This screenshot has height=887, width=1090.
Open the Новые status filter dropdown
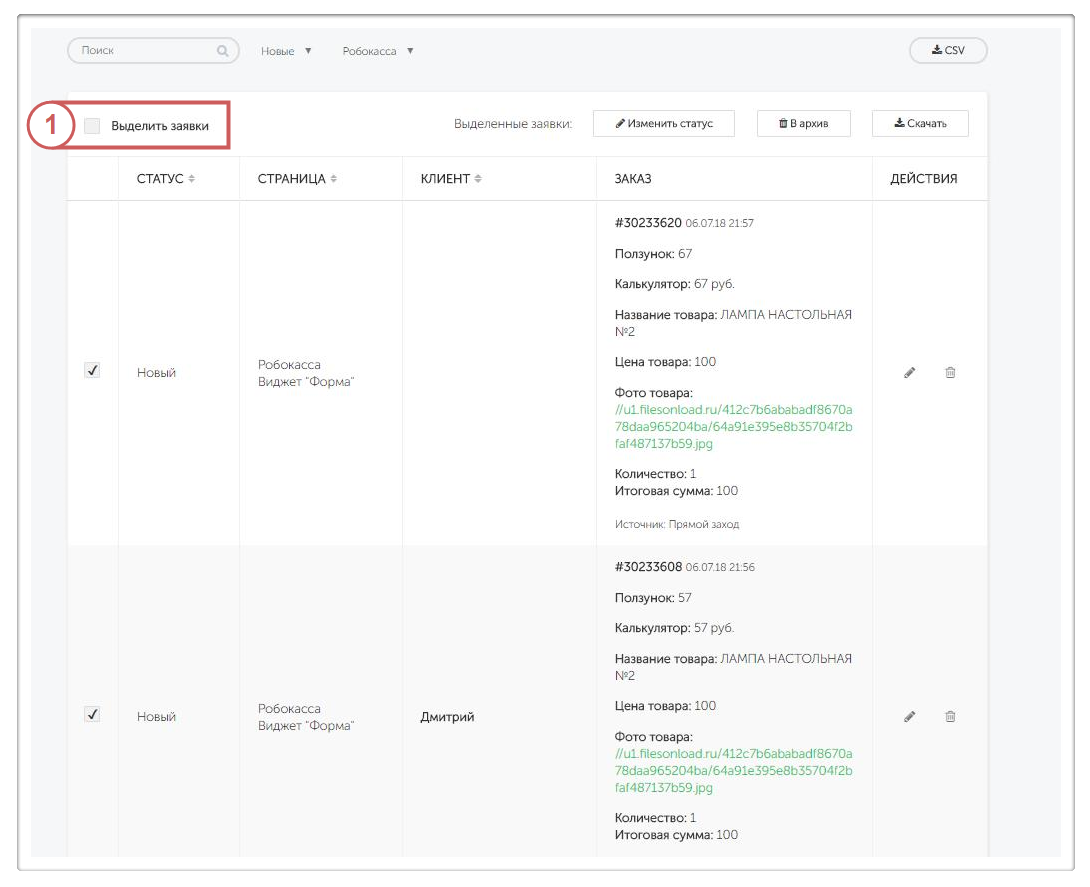286,51
